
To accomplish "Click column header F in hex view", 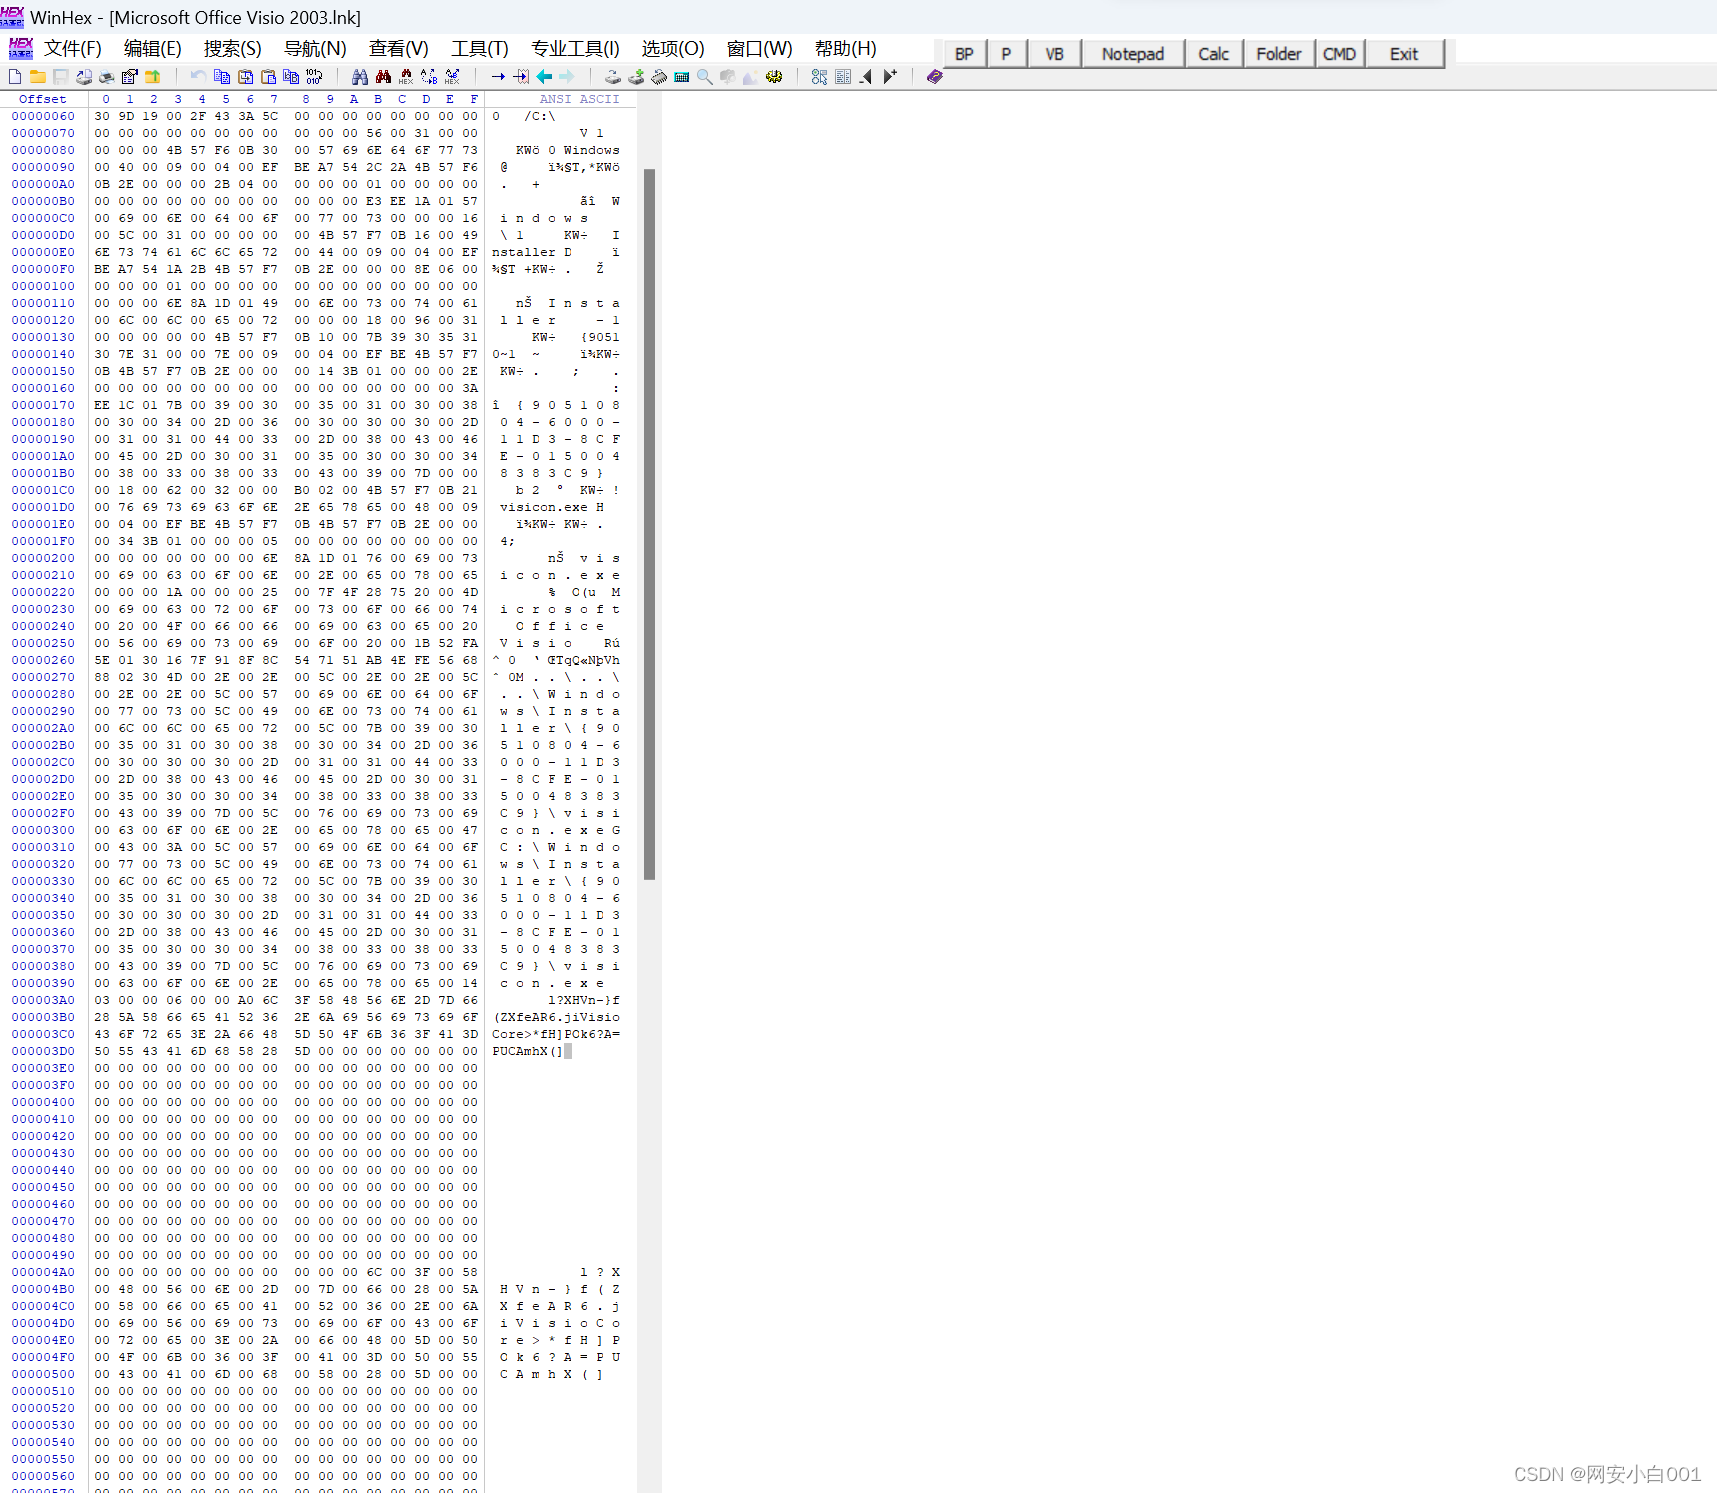I will (x=473, y=99).
